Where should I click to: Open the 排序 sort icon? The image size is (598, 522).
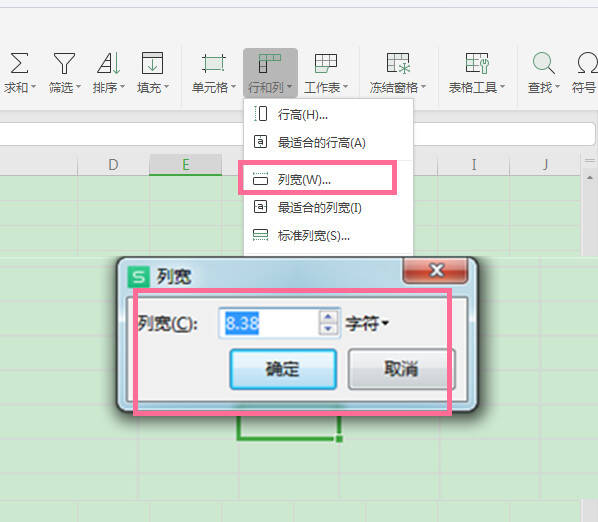(109, 63)
